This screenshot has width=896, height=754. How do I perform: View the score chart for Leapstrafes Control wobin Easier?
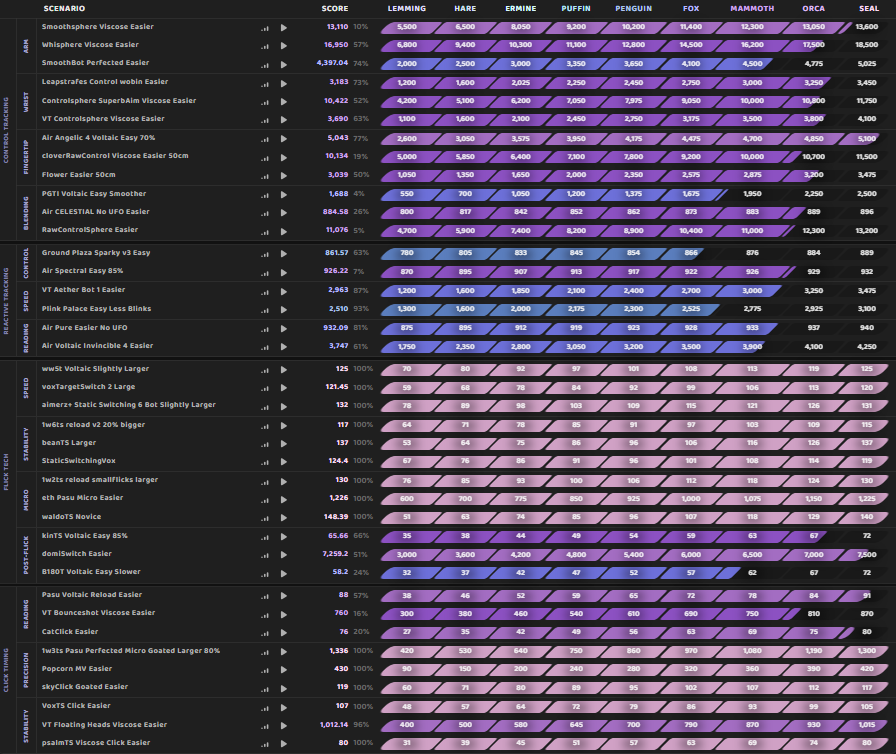tap(265, 84)
